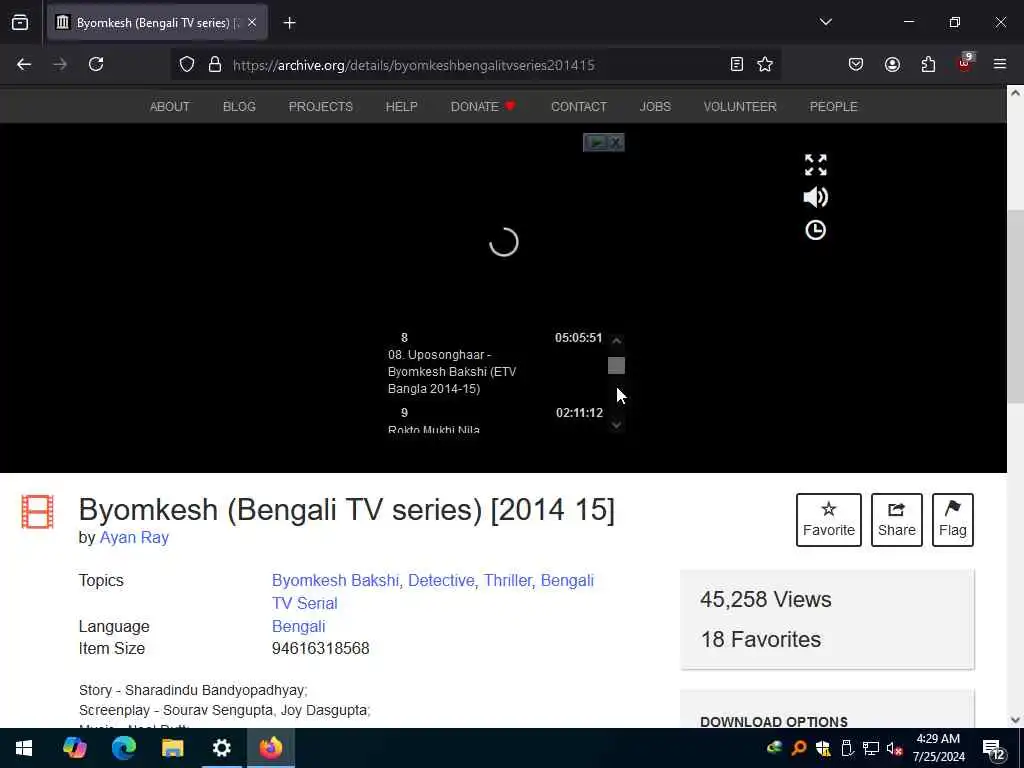
Task: Open the Firefox account icon
Action: pyautogui.click(x=892, y=64)
